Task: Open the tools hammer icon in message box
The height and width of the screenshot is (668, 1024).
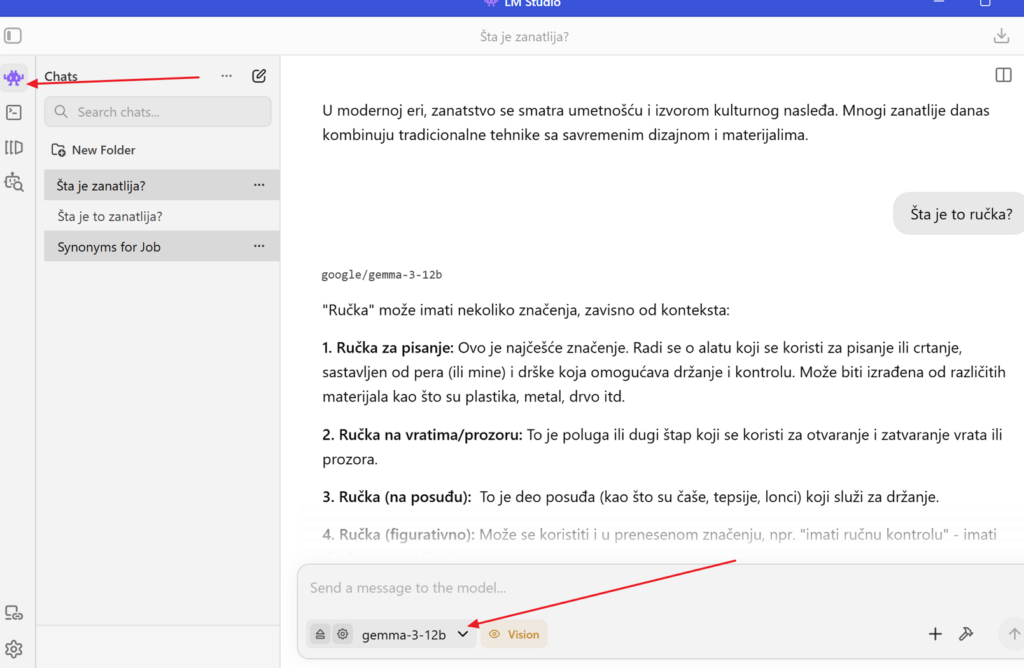Action: [965, 634]
